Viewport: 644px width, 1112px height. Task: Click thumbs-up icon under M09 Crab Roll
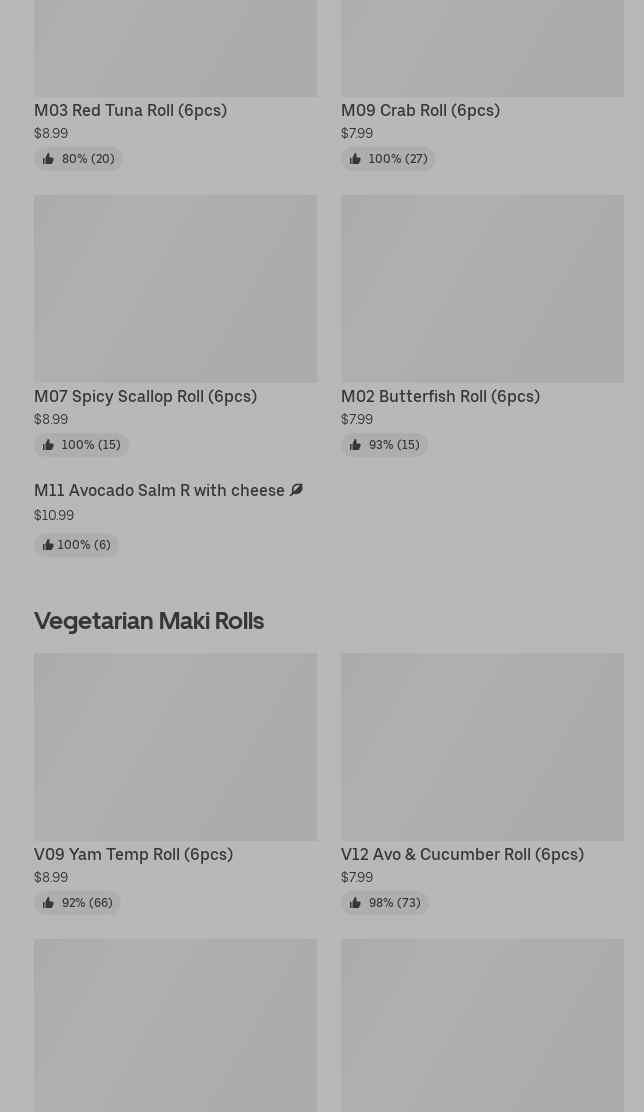pos(355,159)
